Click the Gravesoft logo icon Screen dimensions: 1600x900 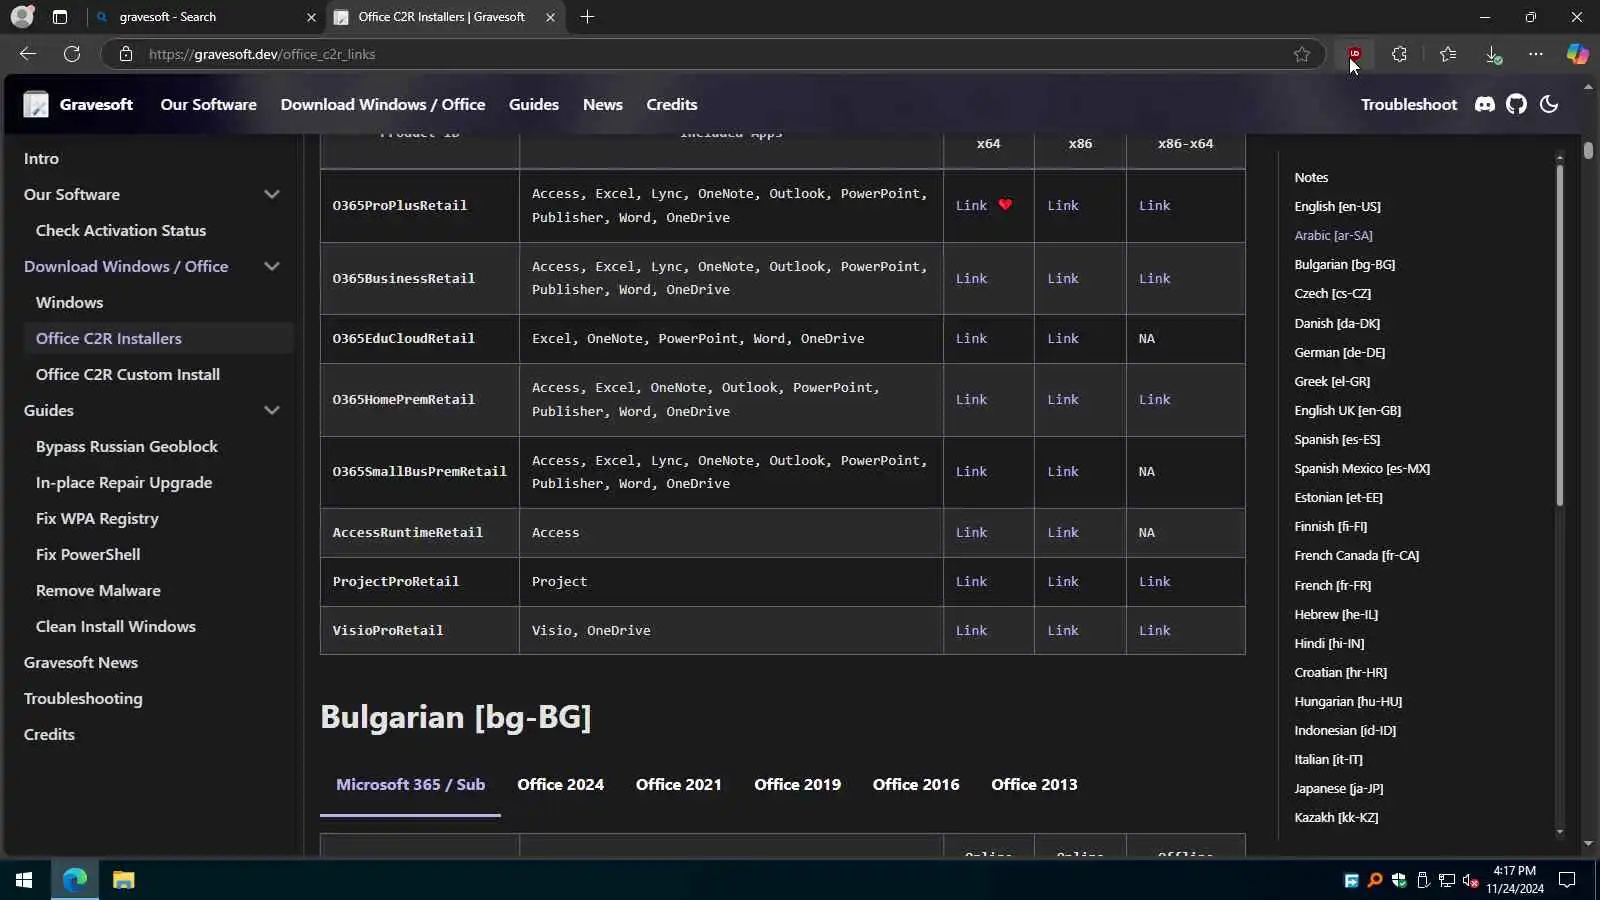[36, 104]
